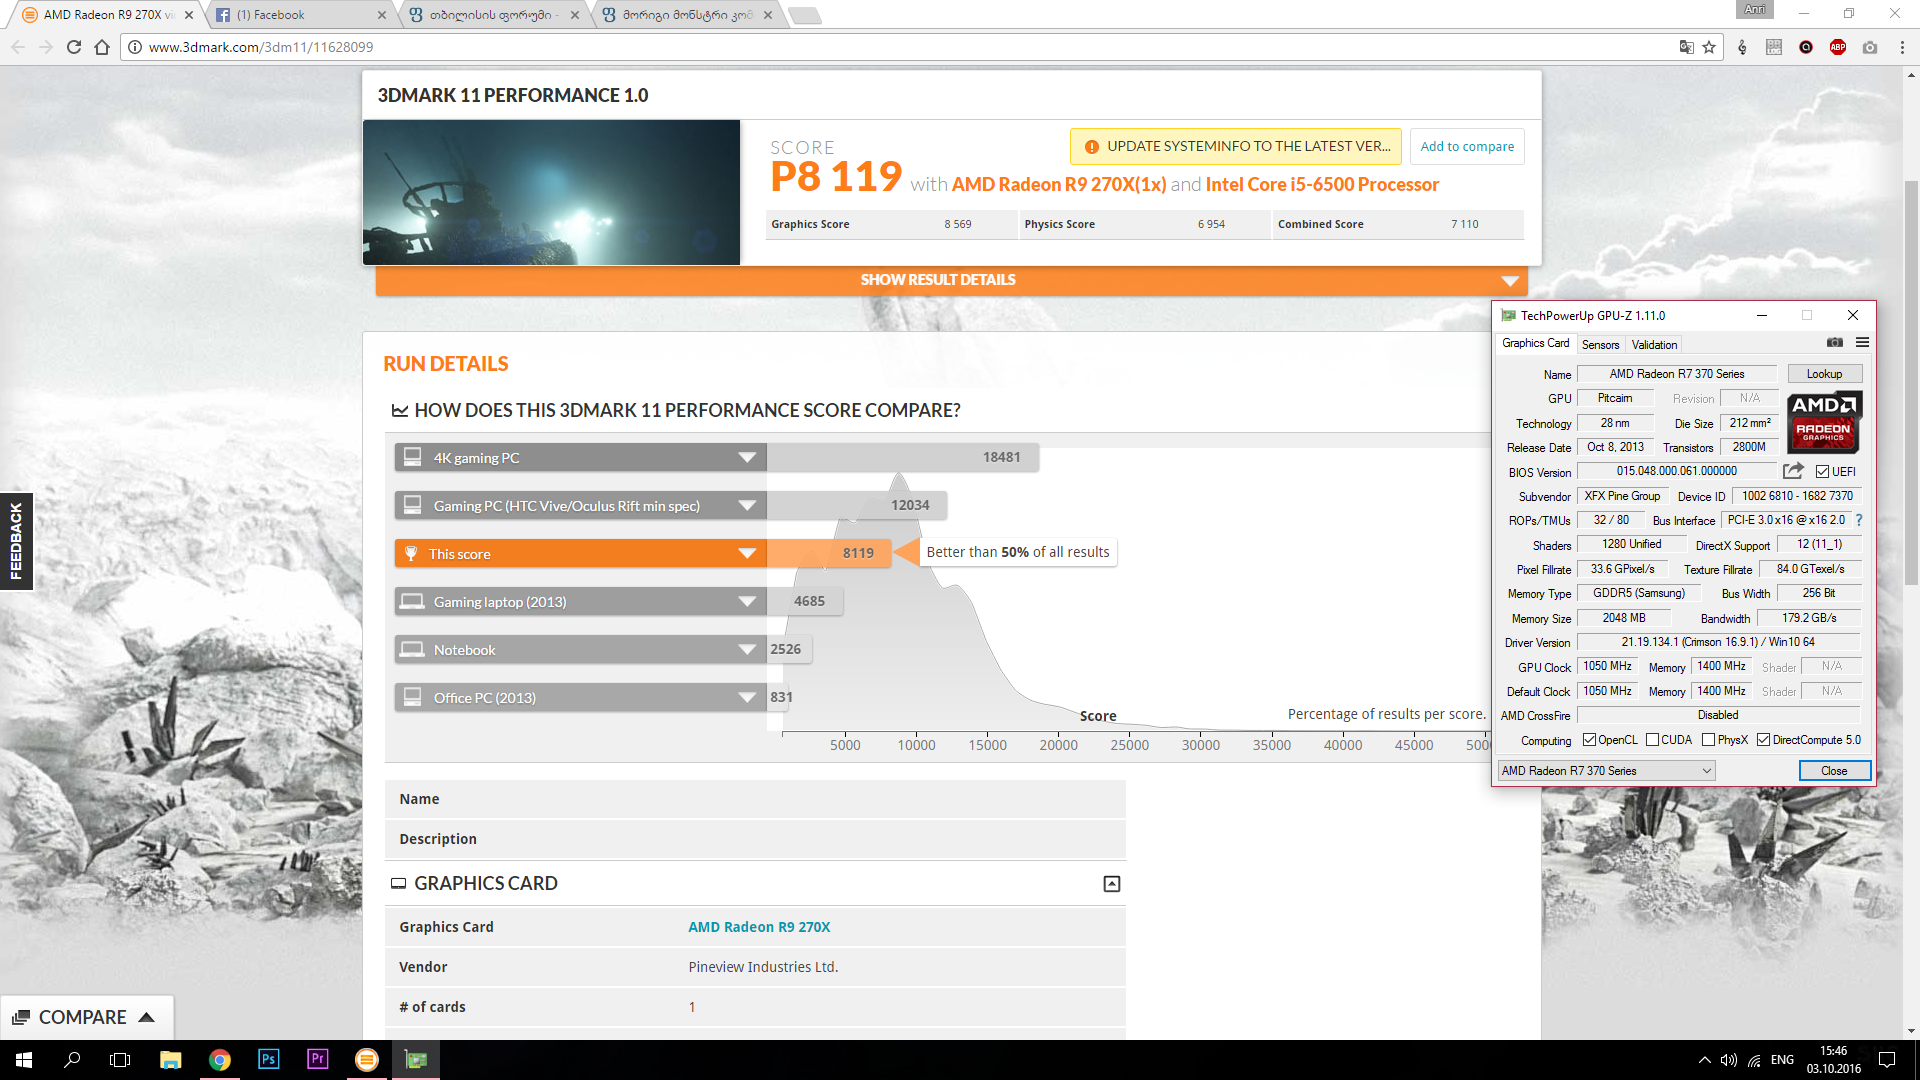The image size is (1920, 1080).
Task: Open the AMD Radeon R7 370 Series dropdown
Action: click(1606, 771)
